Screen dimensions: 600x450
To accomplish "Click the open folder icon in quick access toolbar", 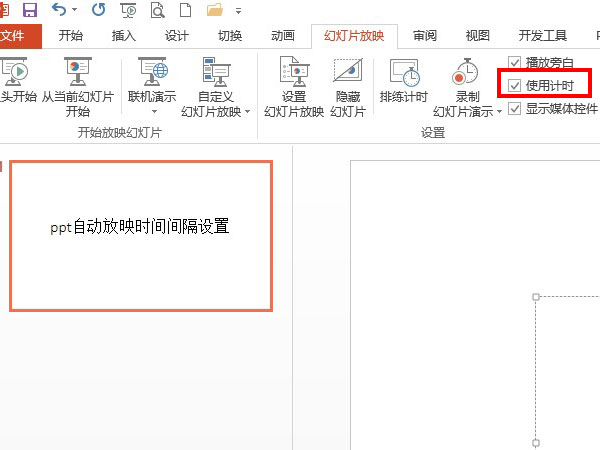I will coord(215,10).
